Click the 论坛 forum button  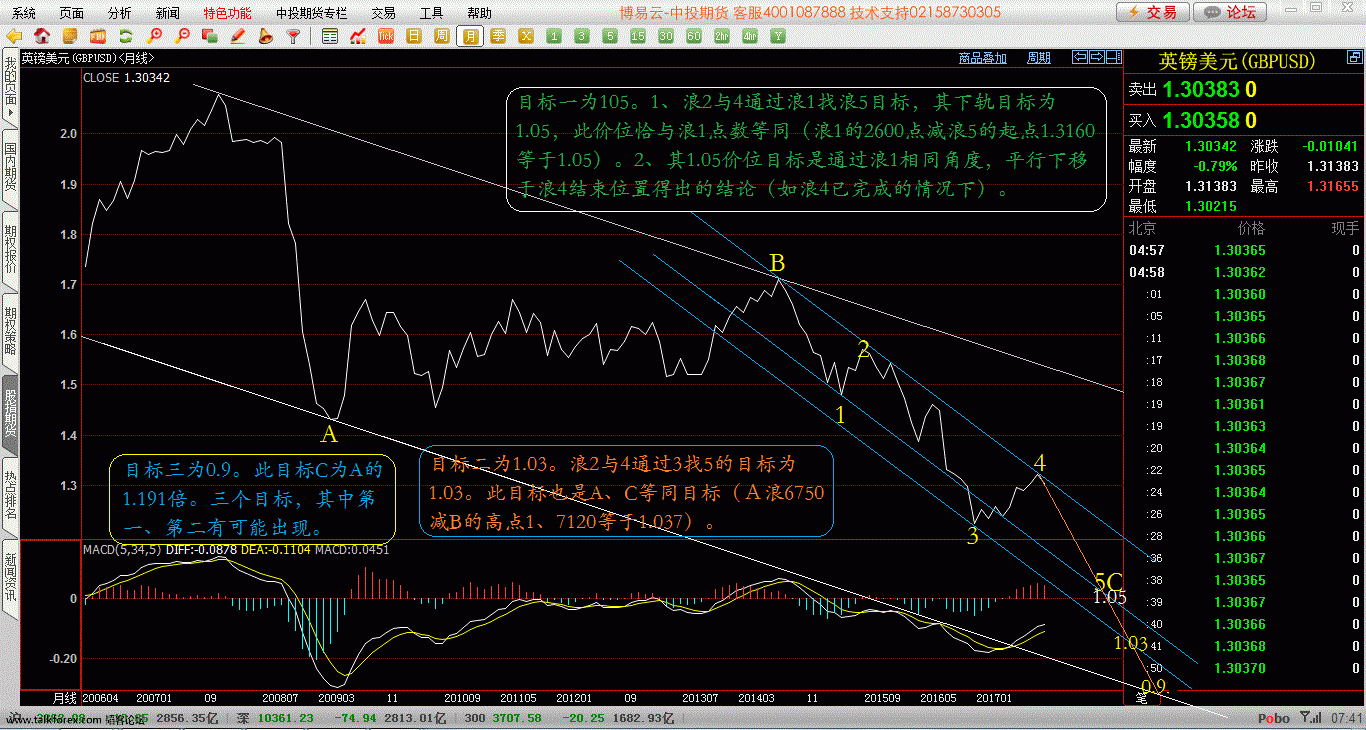pyautogui.click(x=1230, y=12)
